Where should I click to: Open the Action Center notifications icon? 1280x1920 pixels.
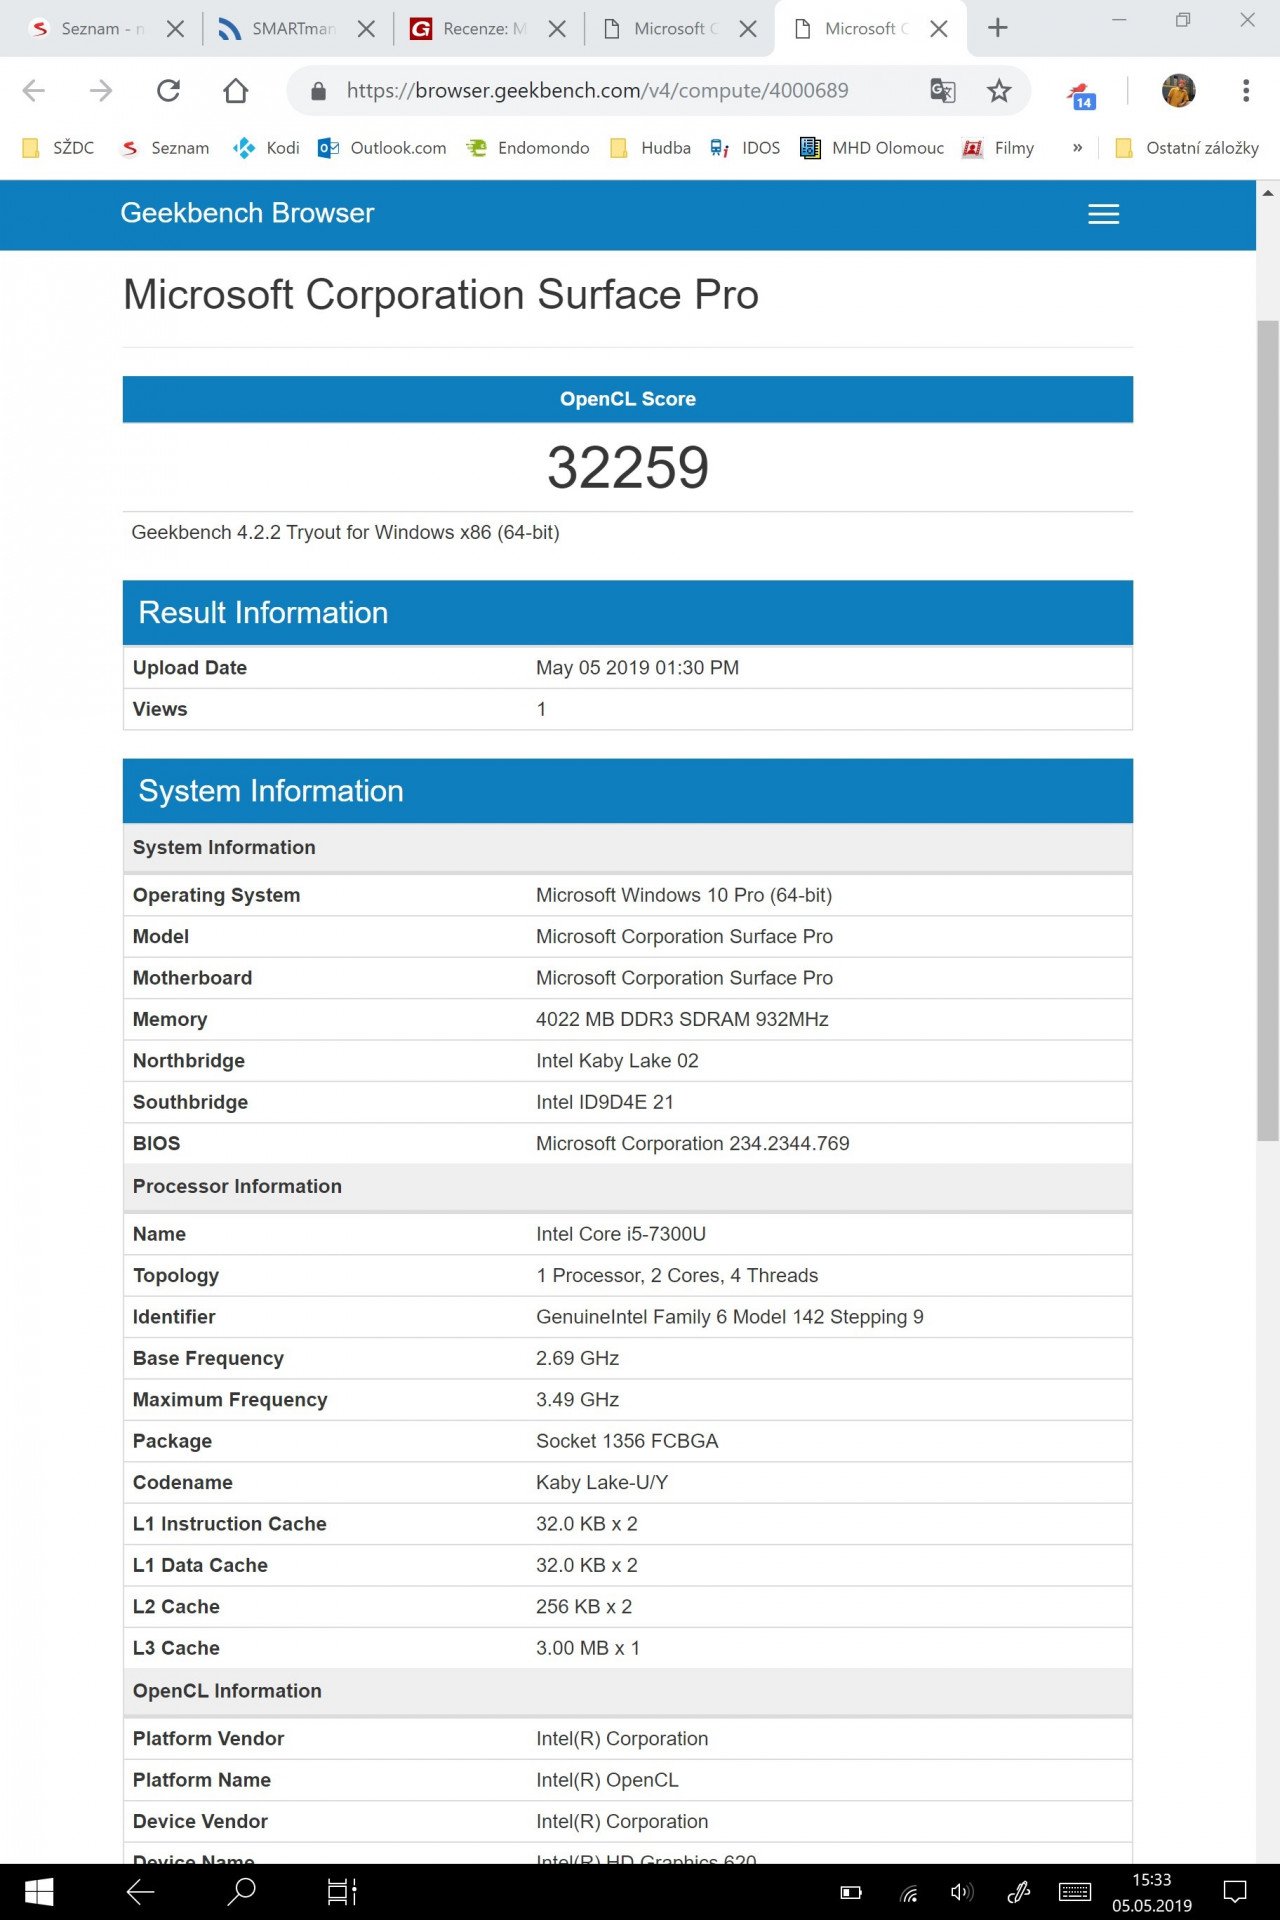1236,1892
